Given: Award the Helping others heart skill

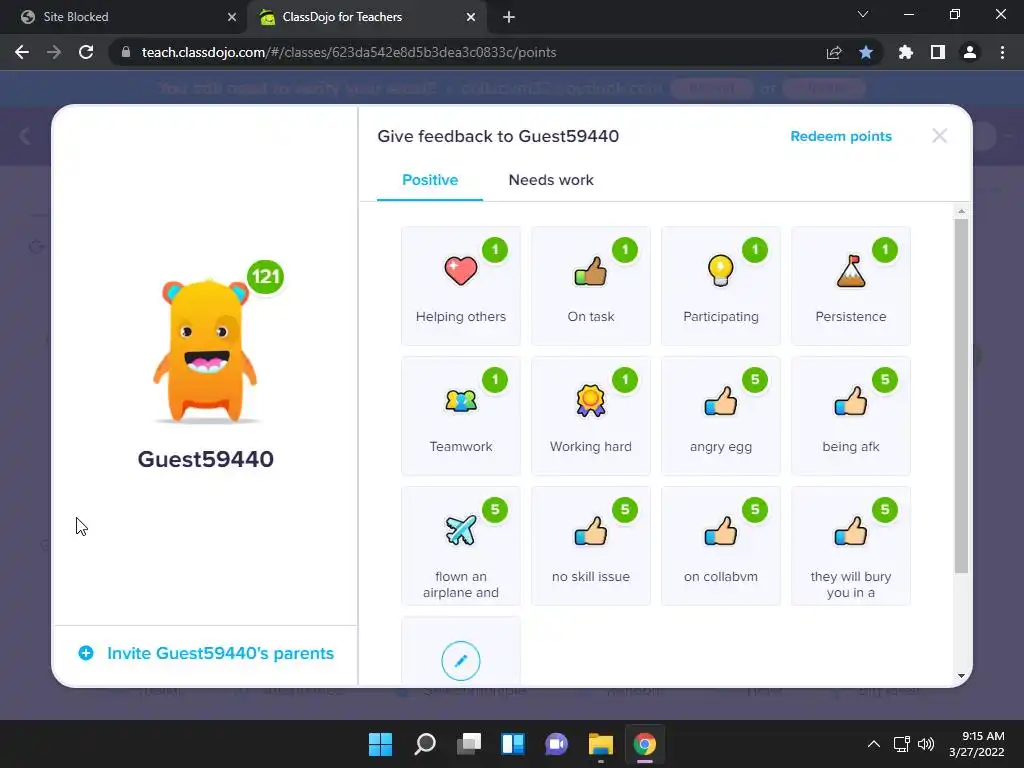Looking at the screenshot, I should pos(460,285).
